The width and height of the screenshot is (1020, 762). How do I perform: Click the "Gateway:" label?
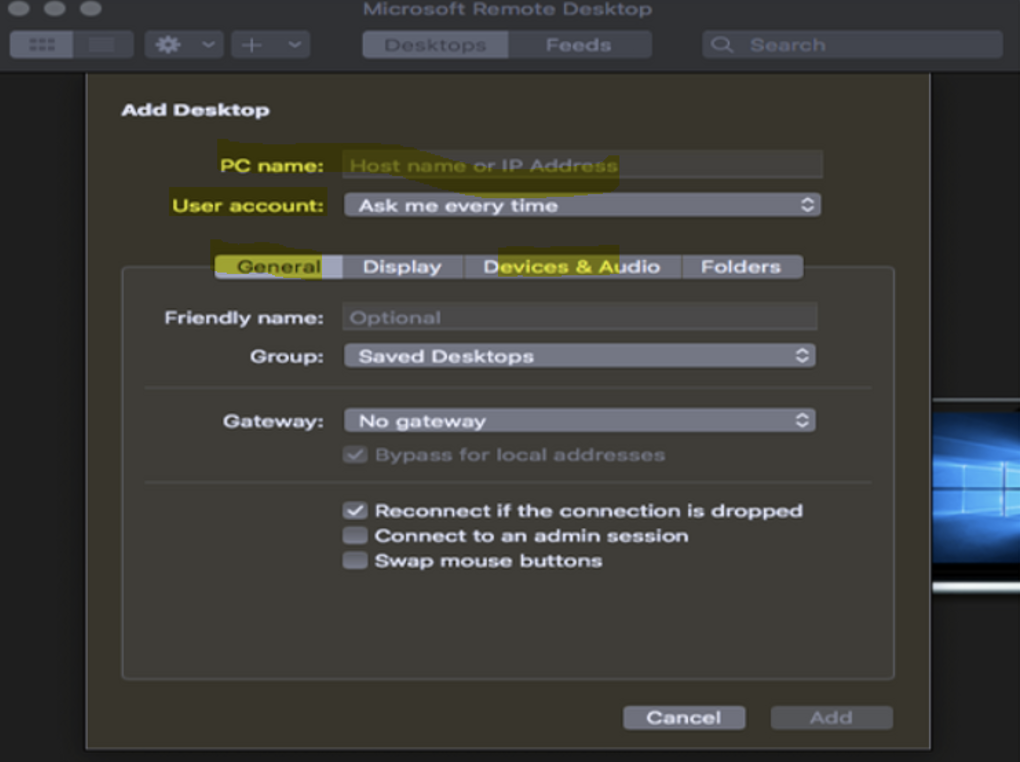(273, 422)
